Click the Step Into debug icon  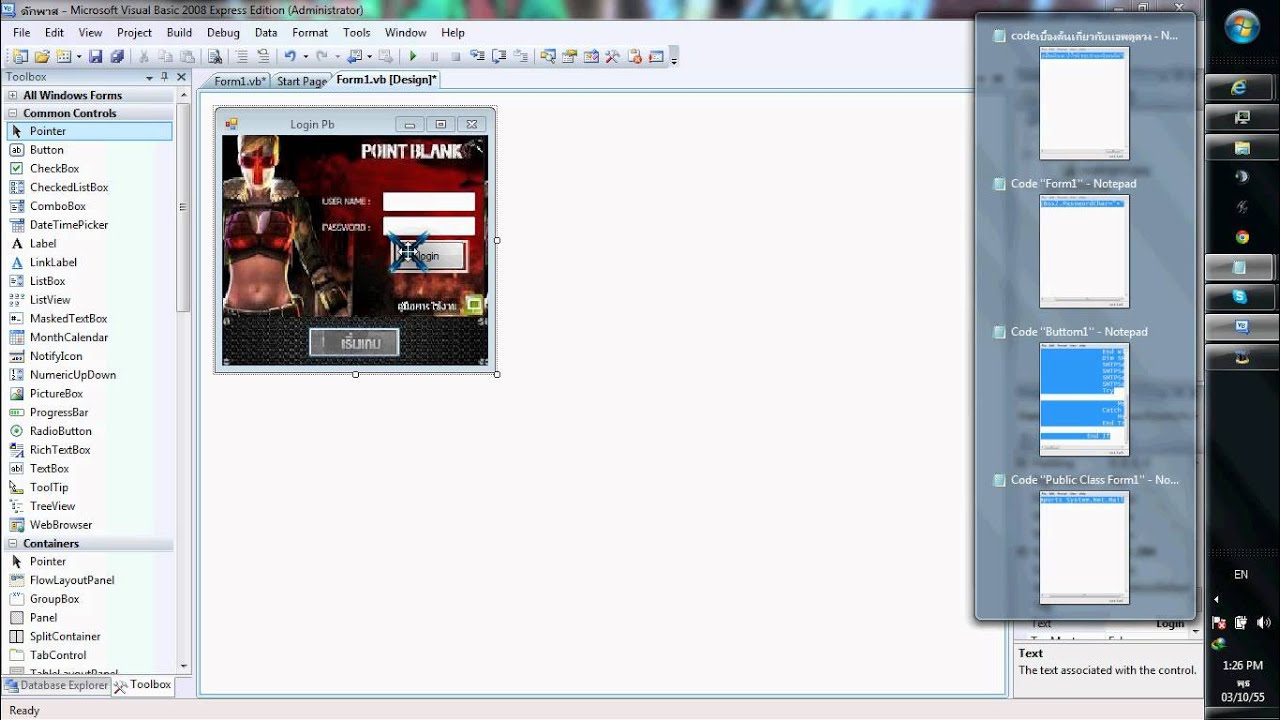[x=478, y=57]
